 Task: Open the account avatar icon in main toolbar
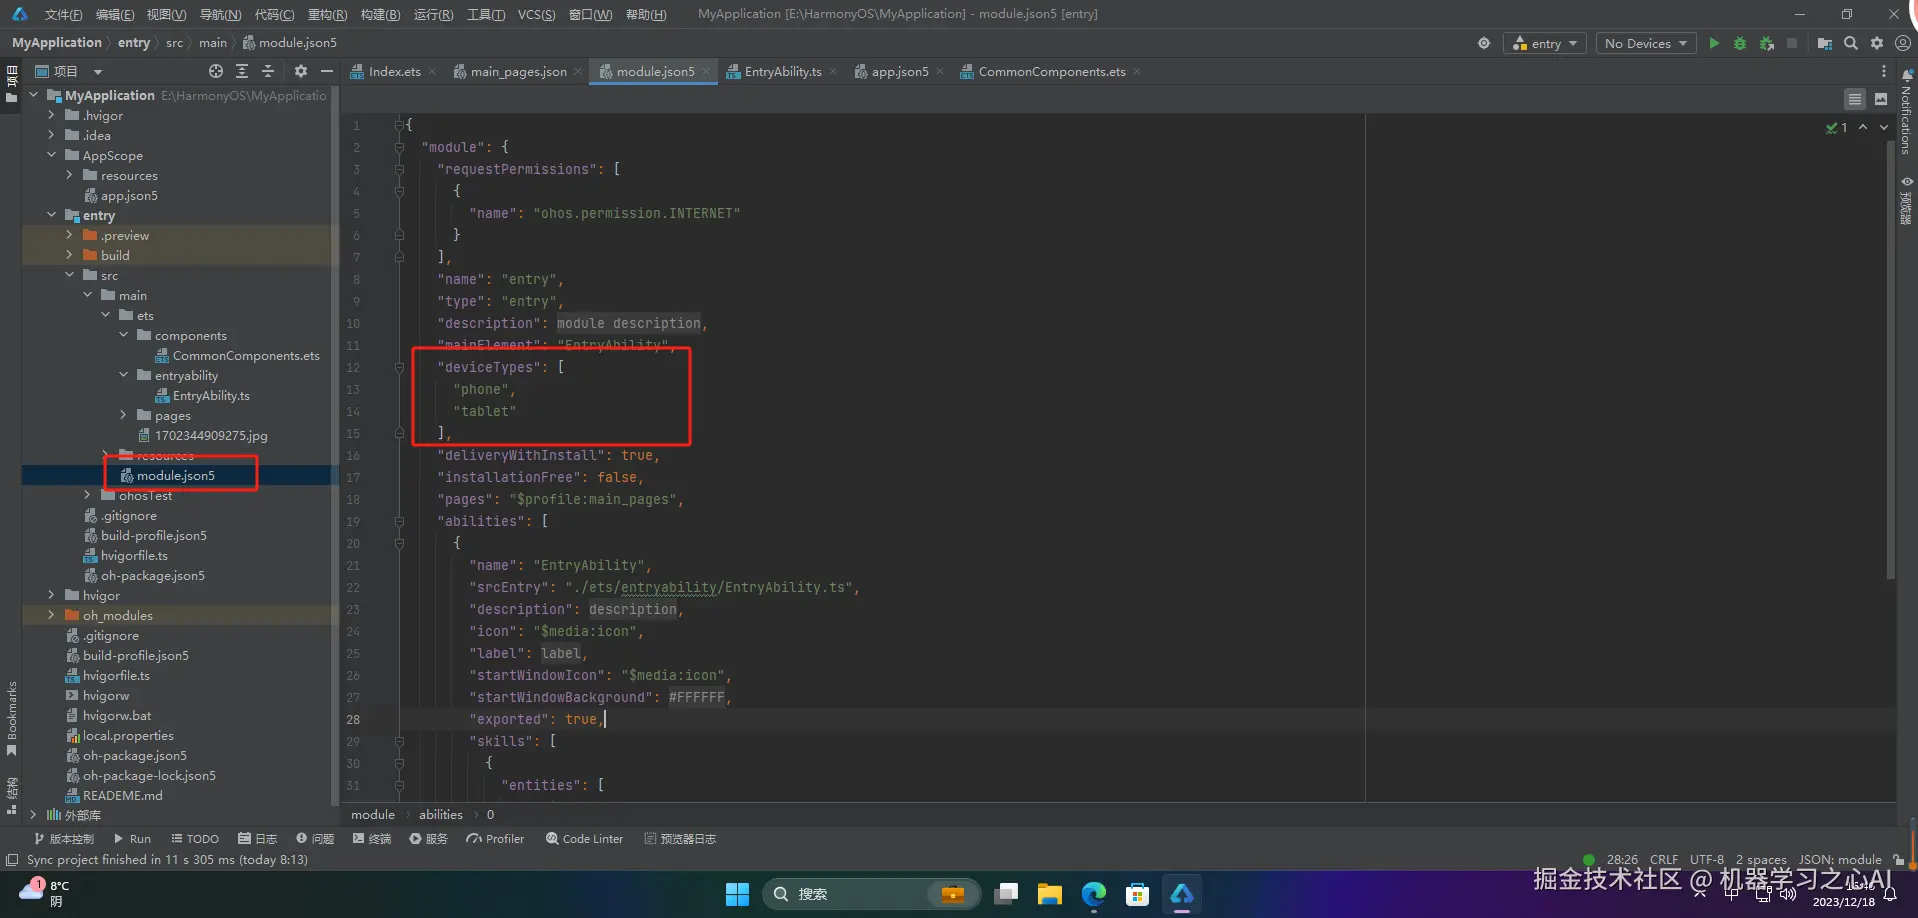[1903, 43]
